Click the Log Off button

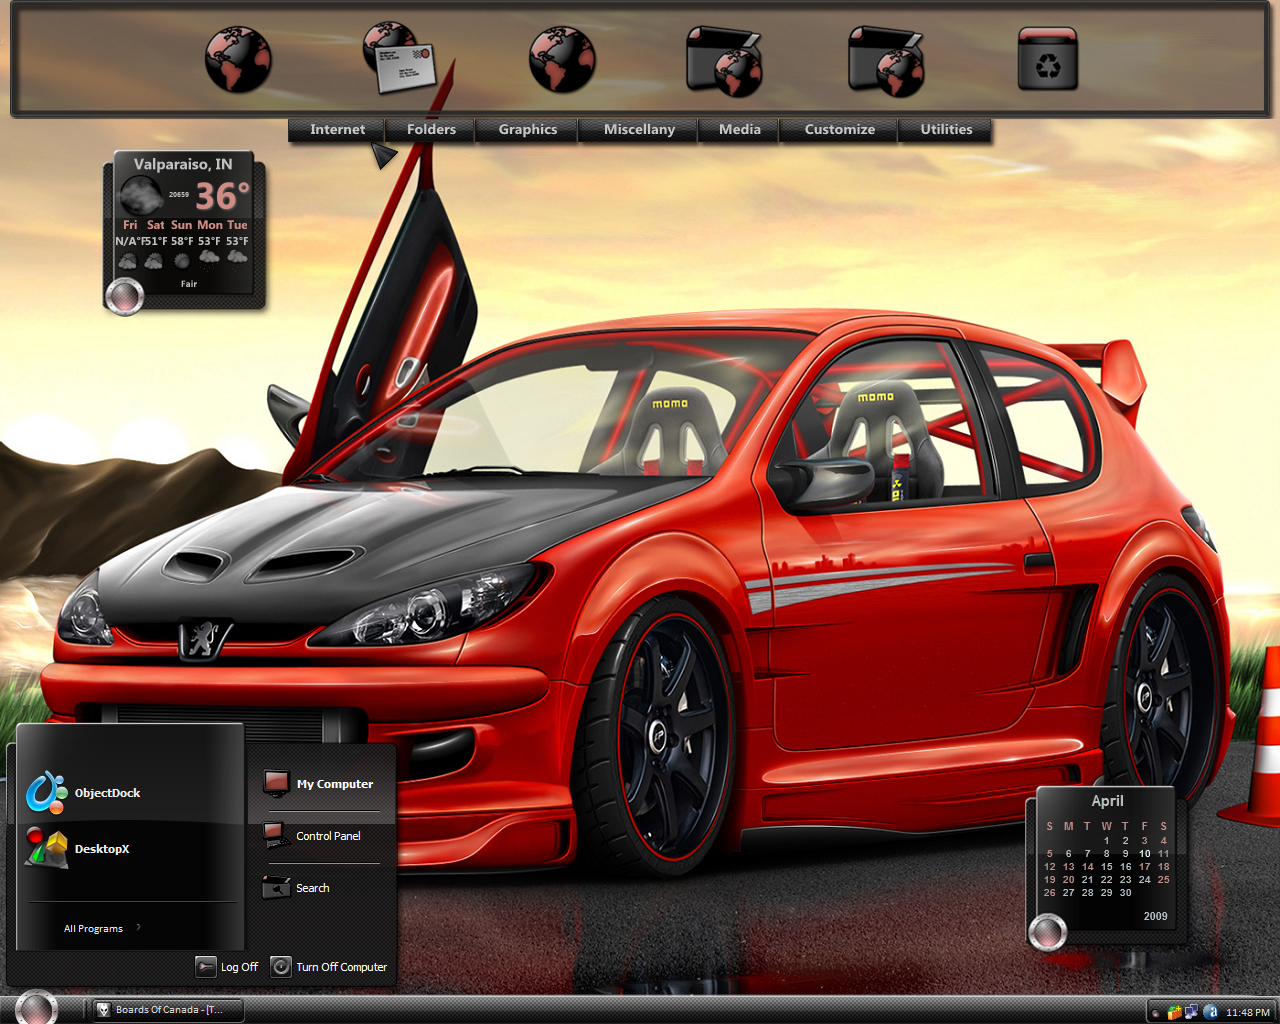227,967
